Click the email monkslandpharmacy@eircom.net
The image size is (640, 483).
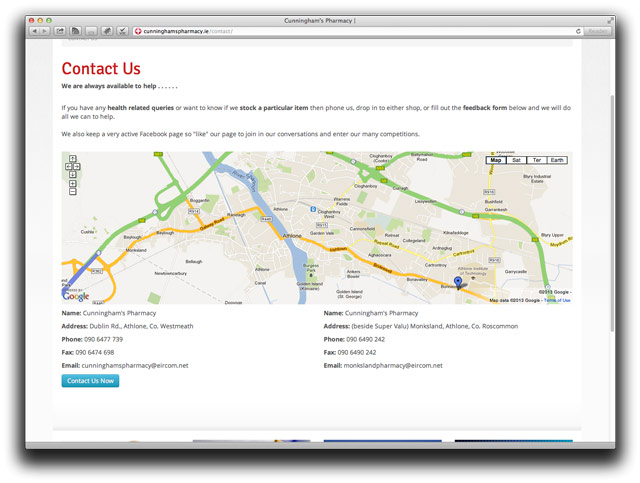[393, 365]
